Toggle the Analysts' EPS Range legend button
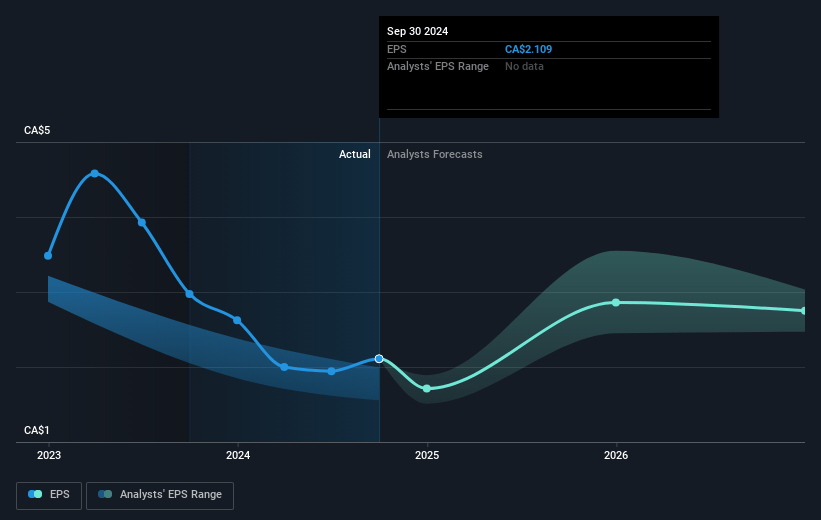 (160, 495)
